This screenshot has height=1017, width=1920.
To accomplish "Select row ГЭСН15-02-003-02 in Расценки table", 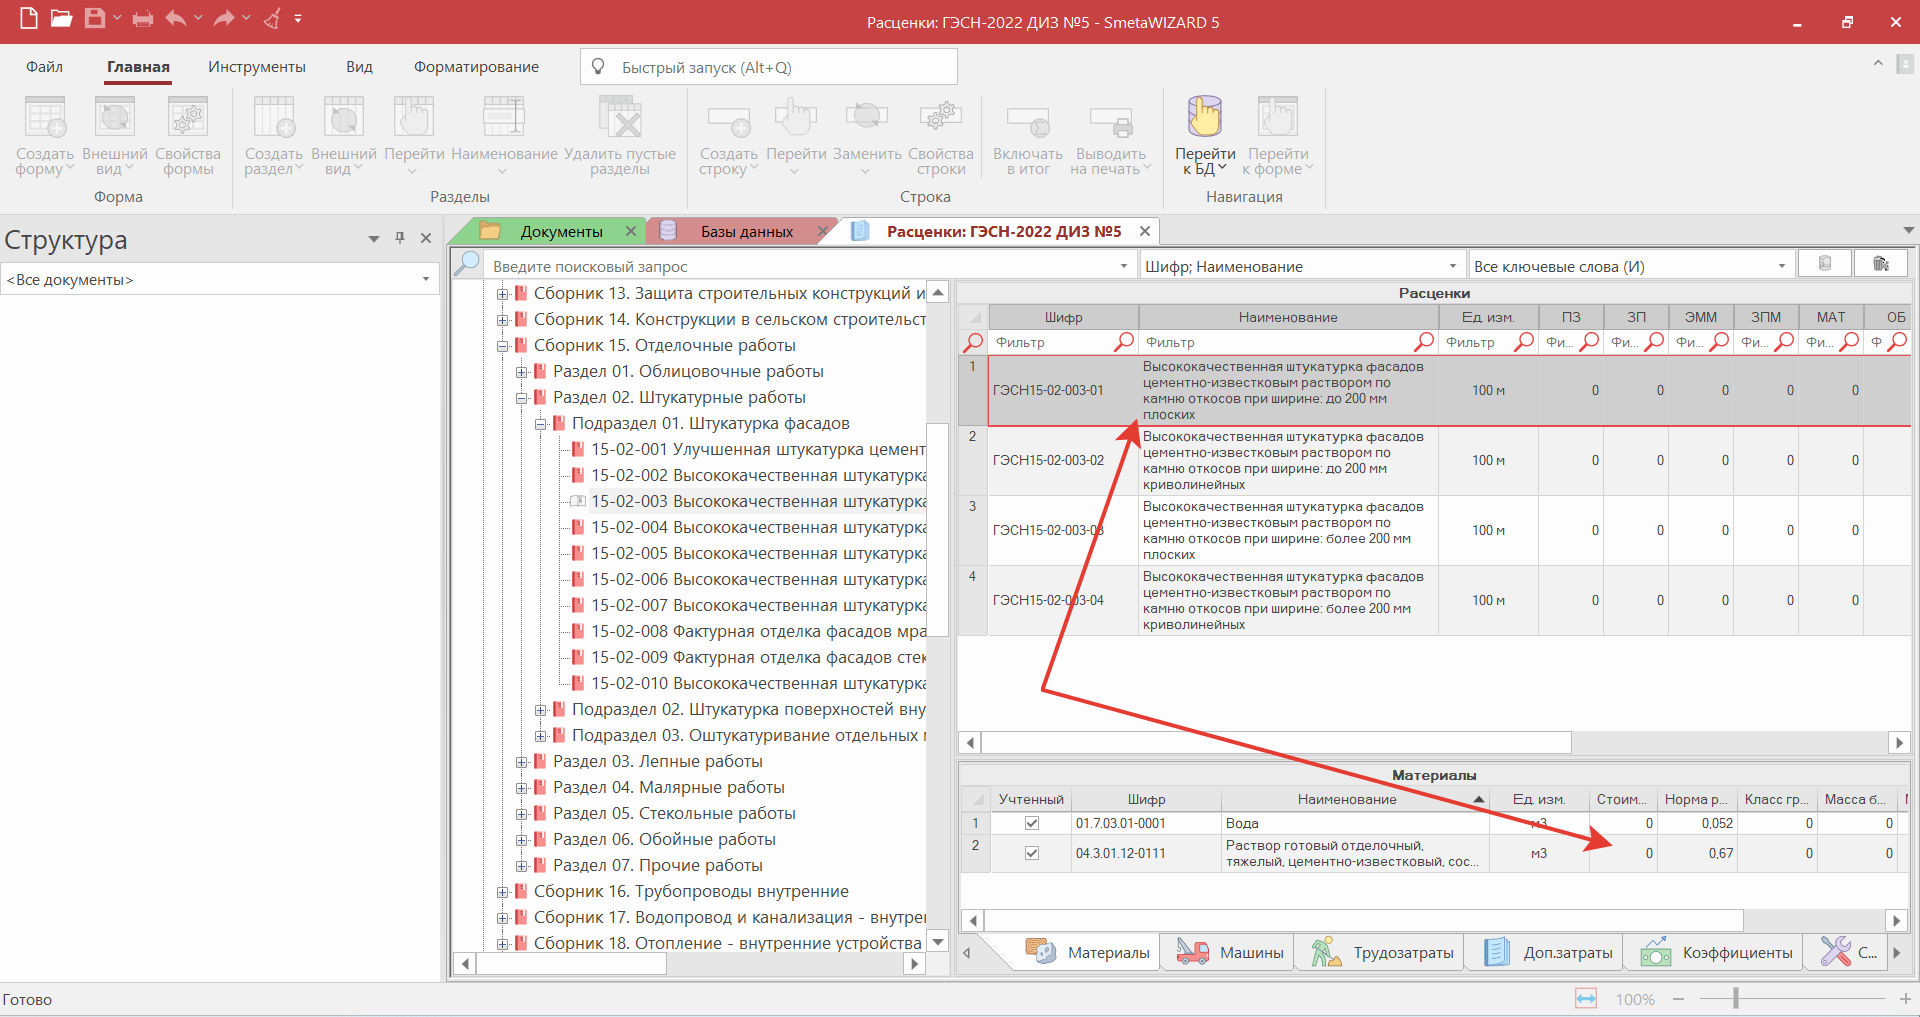I will click(x=1435, y=461).
